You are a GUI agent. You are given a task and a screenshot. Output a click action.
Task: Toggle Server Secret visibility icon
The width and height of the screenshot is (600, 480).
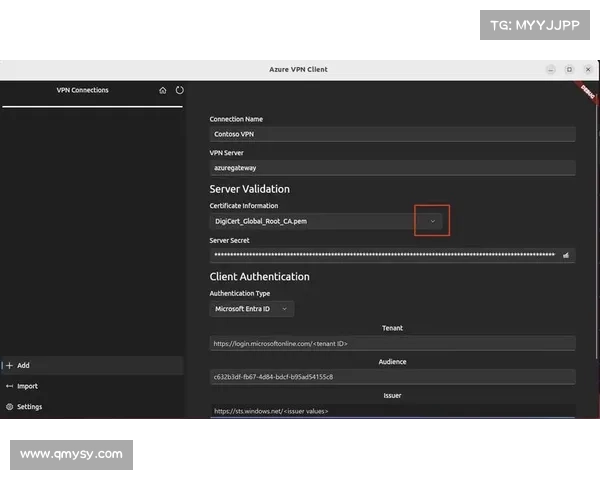566,255
